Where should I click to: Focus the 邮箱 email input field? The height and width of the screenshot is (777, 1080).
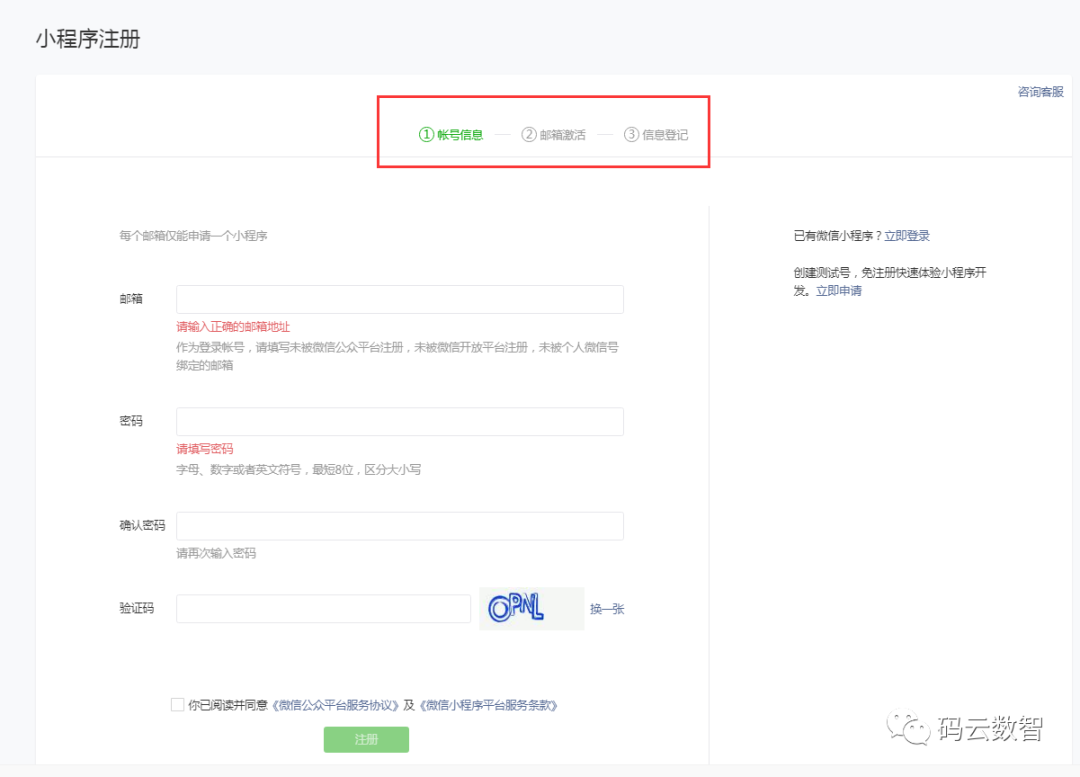click(x=400, y=299)
